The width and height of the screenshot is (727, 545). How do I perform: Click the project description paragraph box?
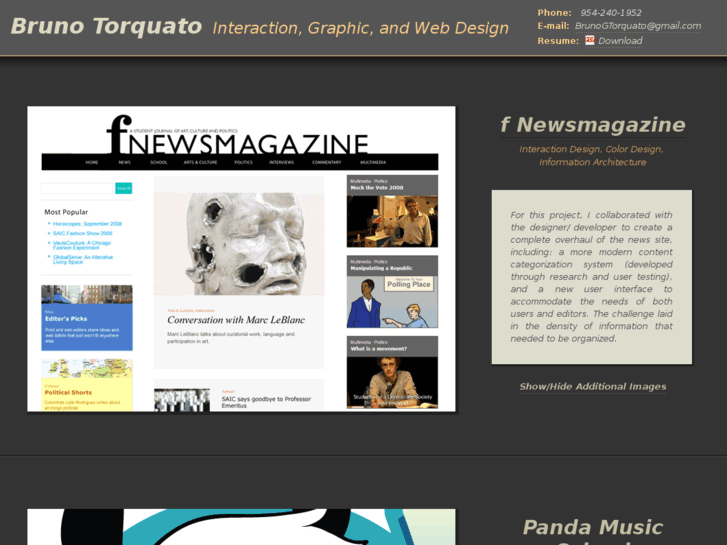click(592, 277)
